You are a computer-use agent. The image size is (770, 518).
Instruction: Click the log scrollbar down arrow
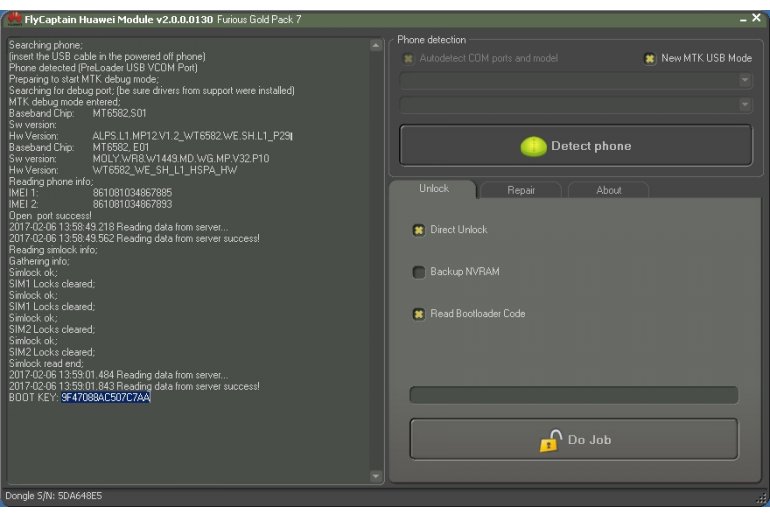(x=376, y=476)
